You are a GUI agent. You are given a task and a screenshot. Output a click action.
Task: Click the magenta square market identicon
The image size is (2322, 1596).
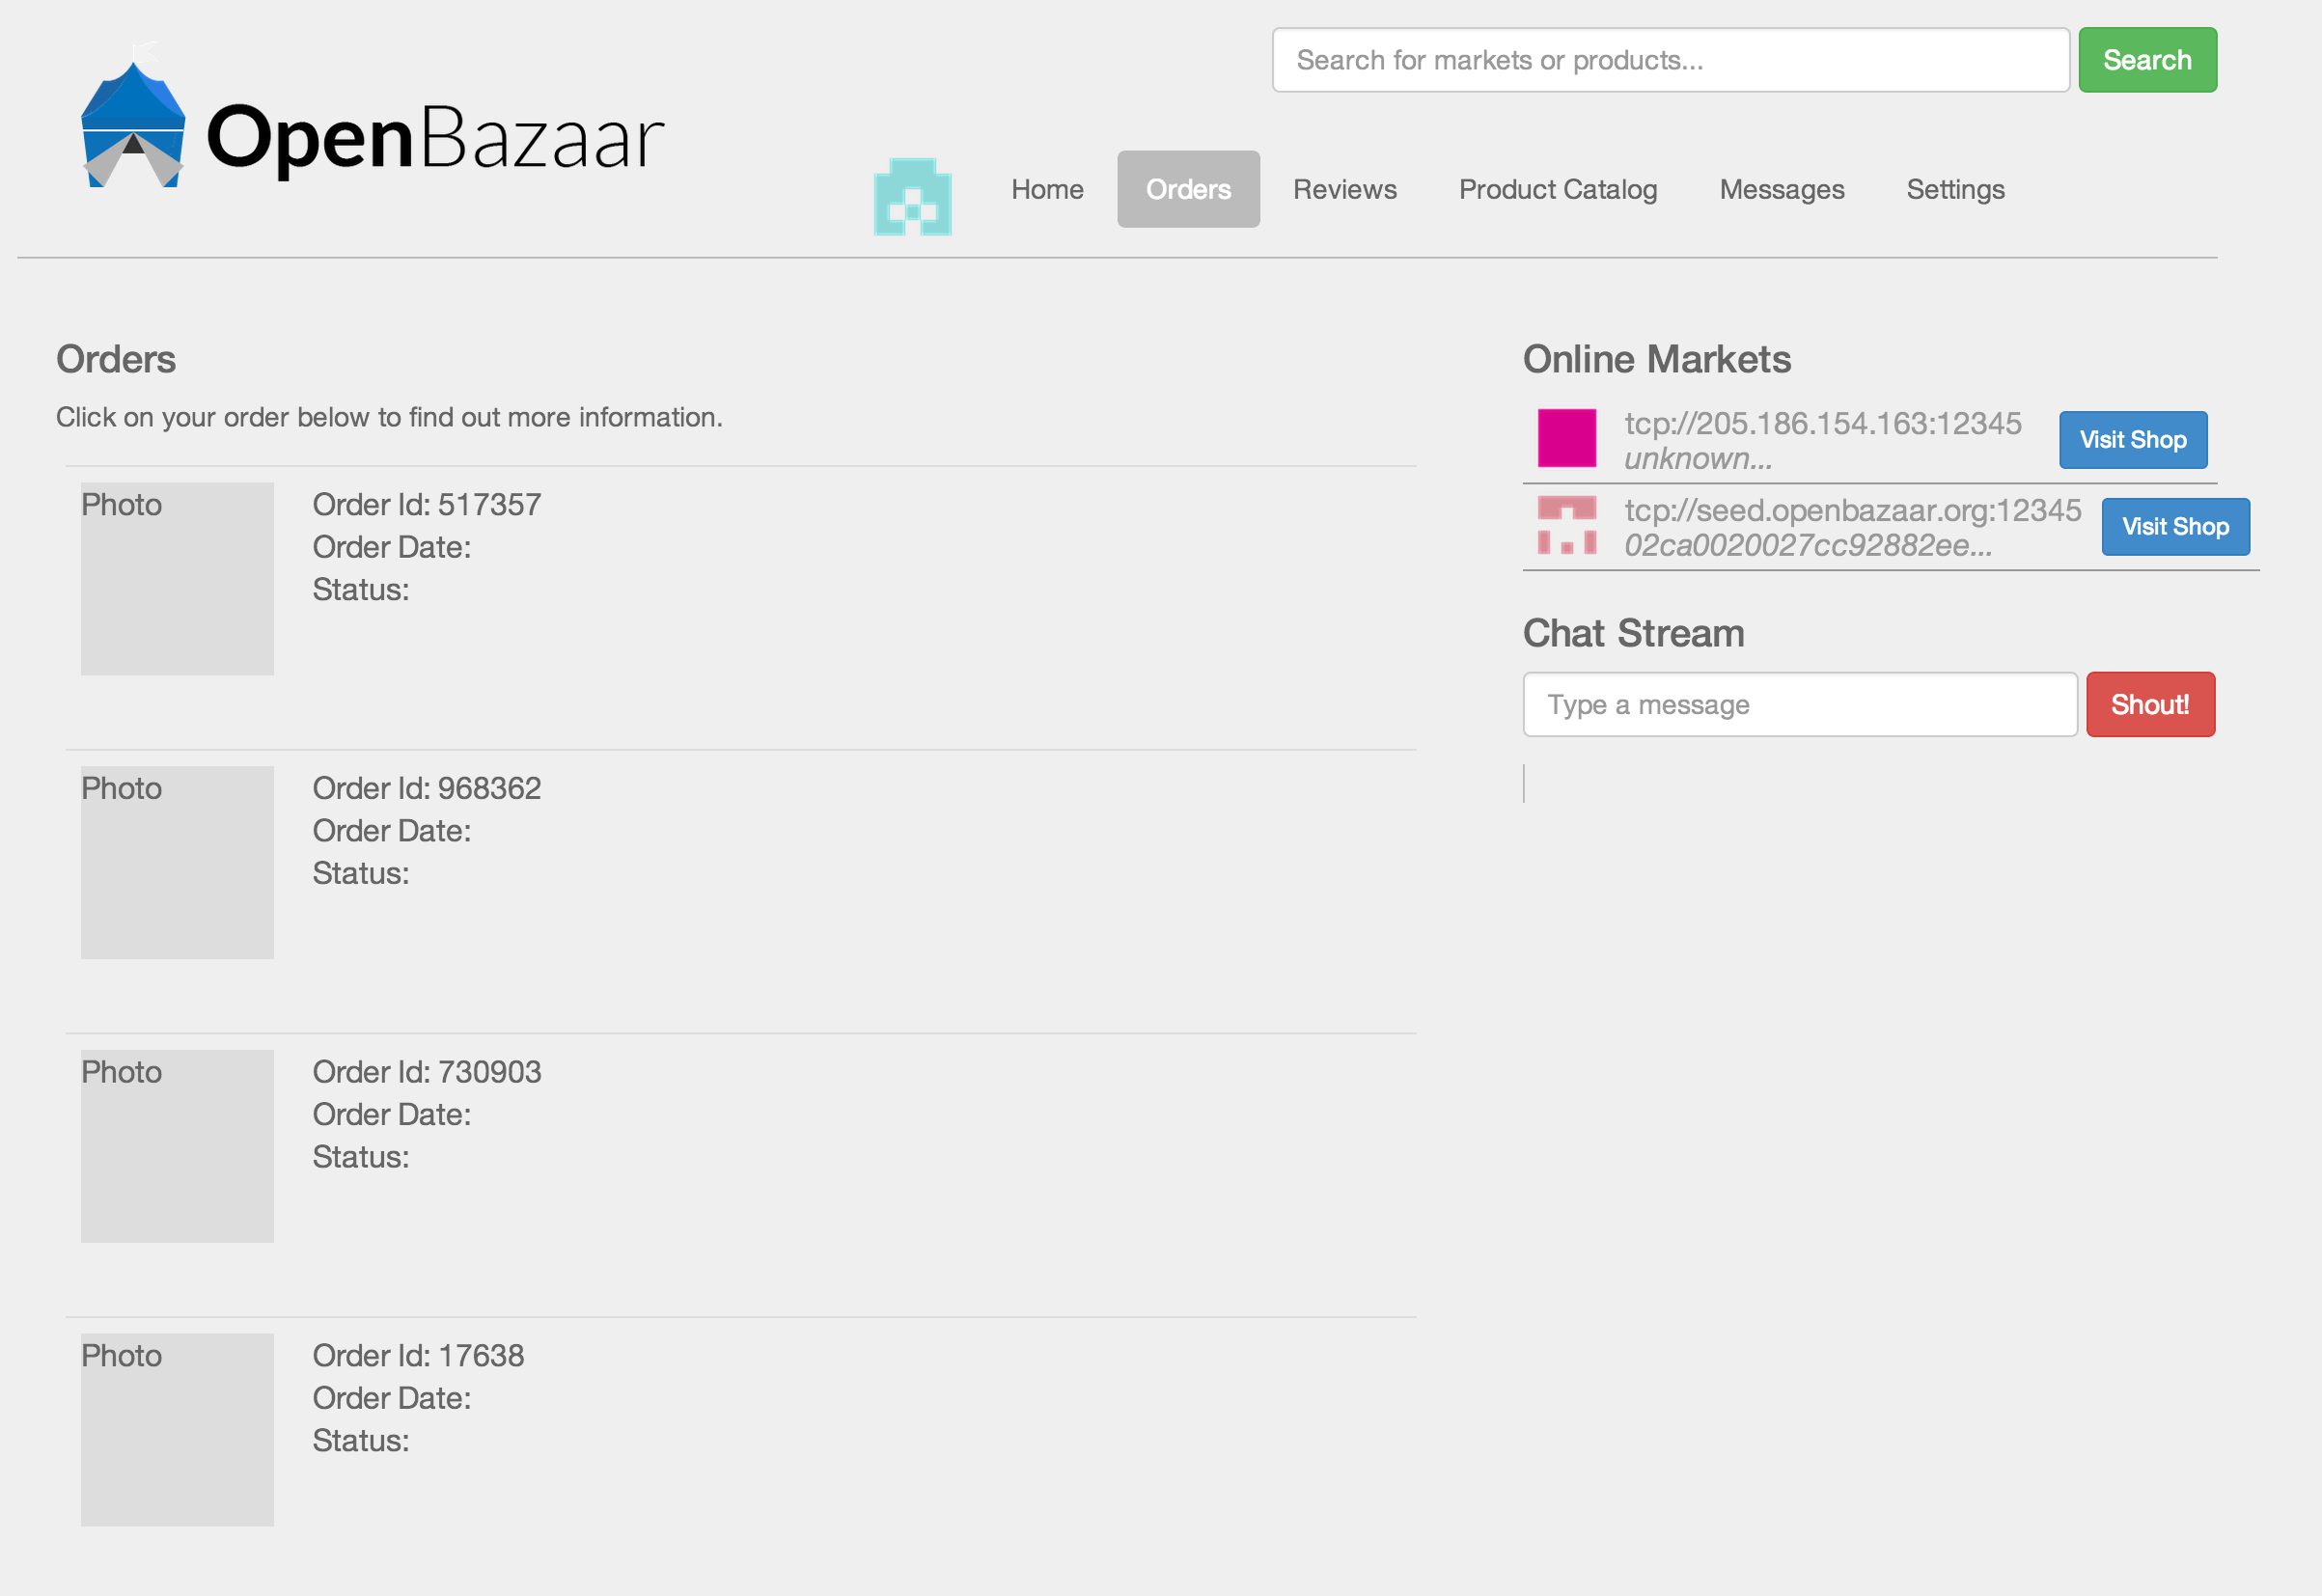click(x=1566, y=438)
